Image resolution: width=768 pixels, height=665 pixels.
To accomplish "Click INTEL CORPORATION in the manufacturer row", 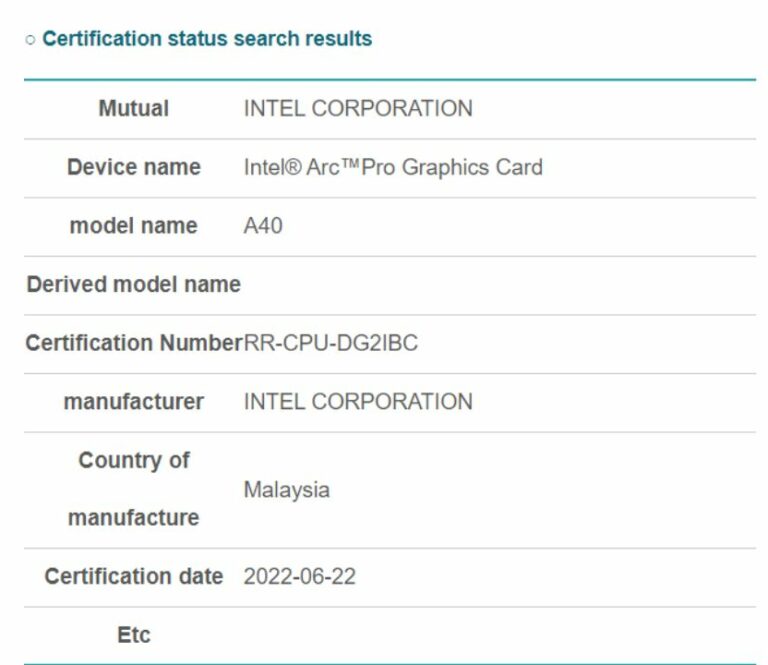I will click(x=358, y=402).
